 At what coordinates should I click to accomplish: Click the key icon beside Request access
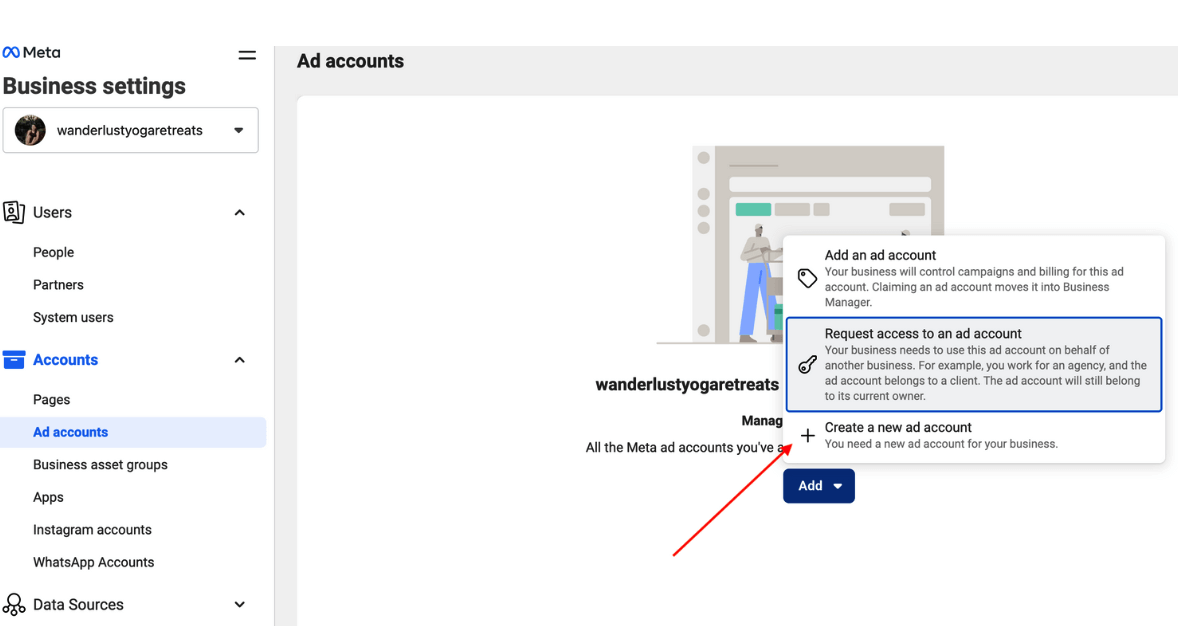click(x=807, y=364)
